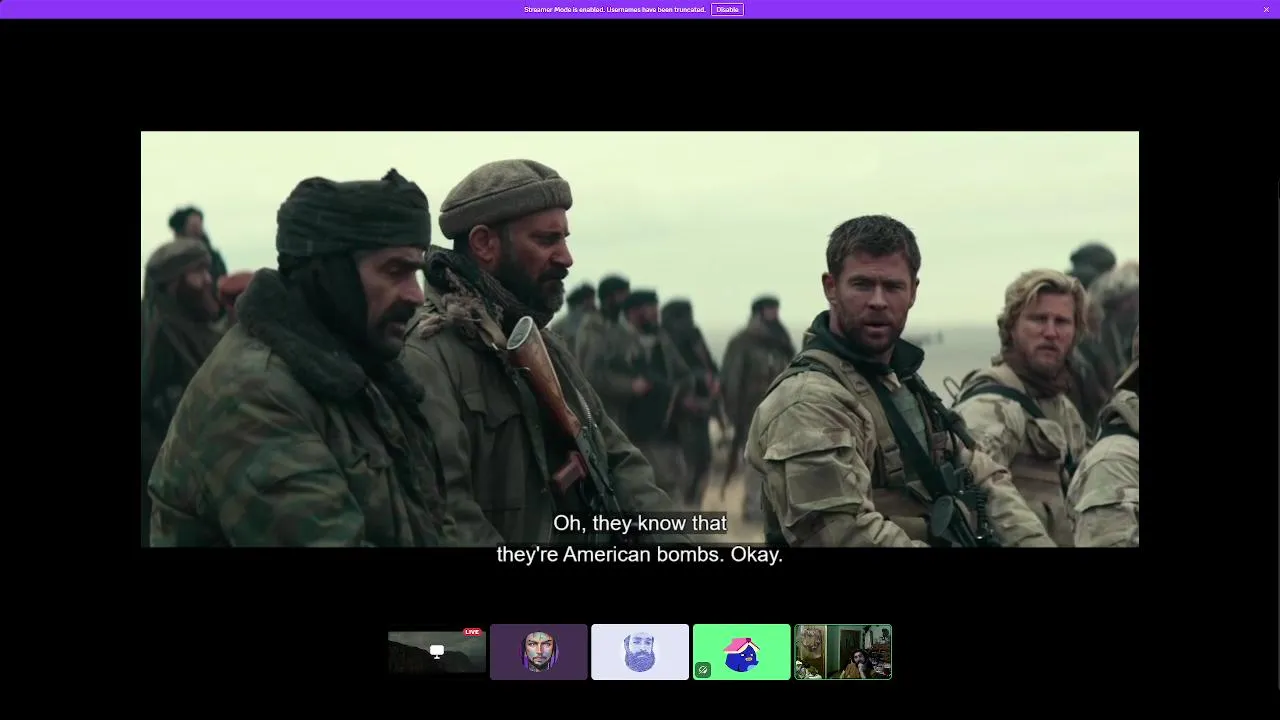Click the muted icon on the green tile
1280x720 pixels.
(703, 670)
